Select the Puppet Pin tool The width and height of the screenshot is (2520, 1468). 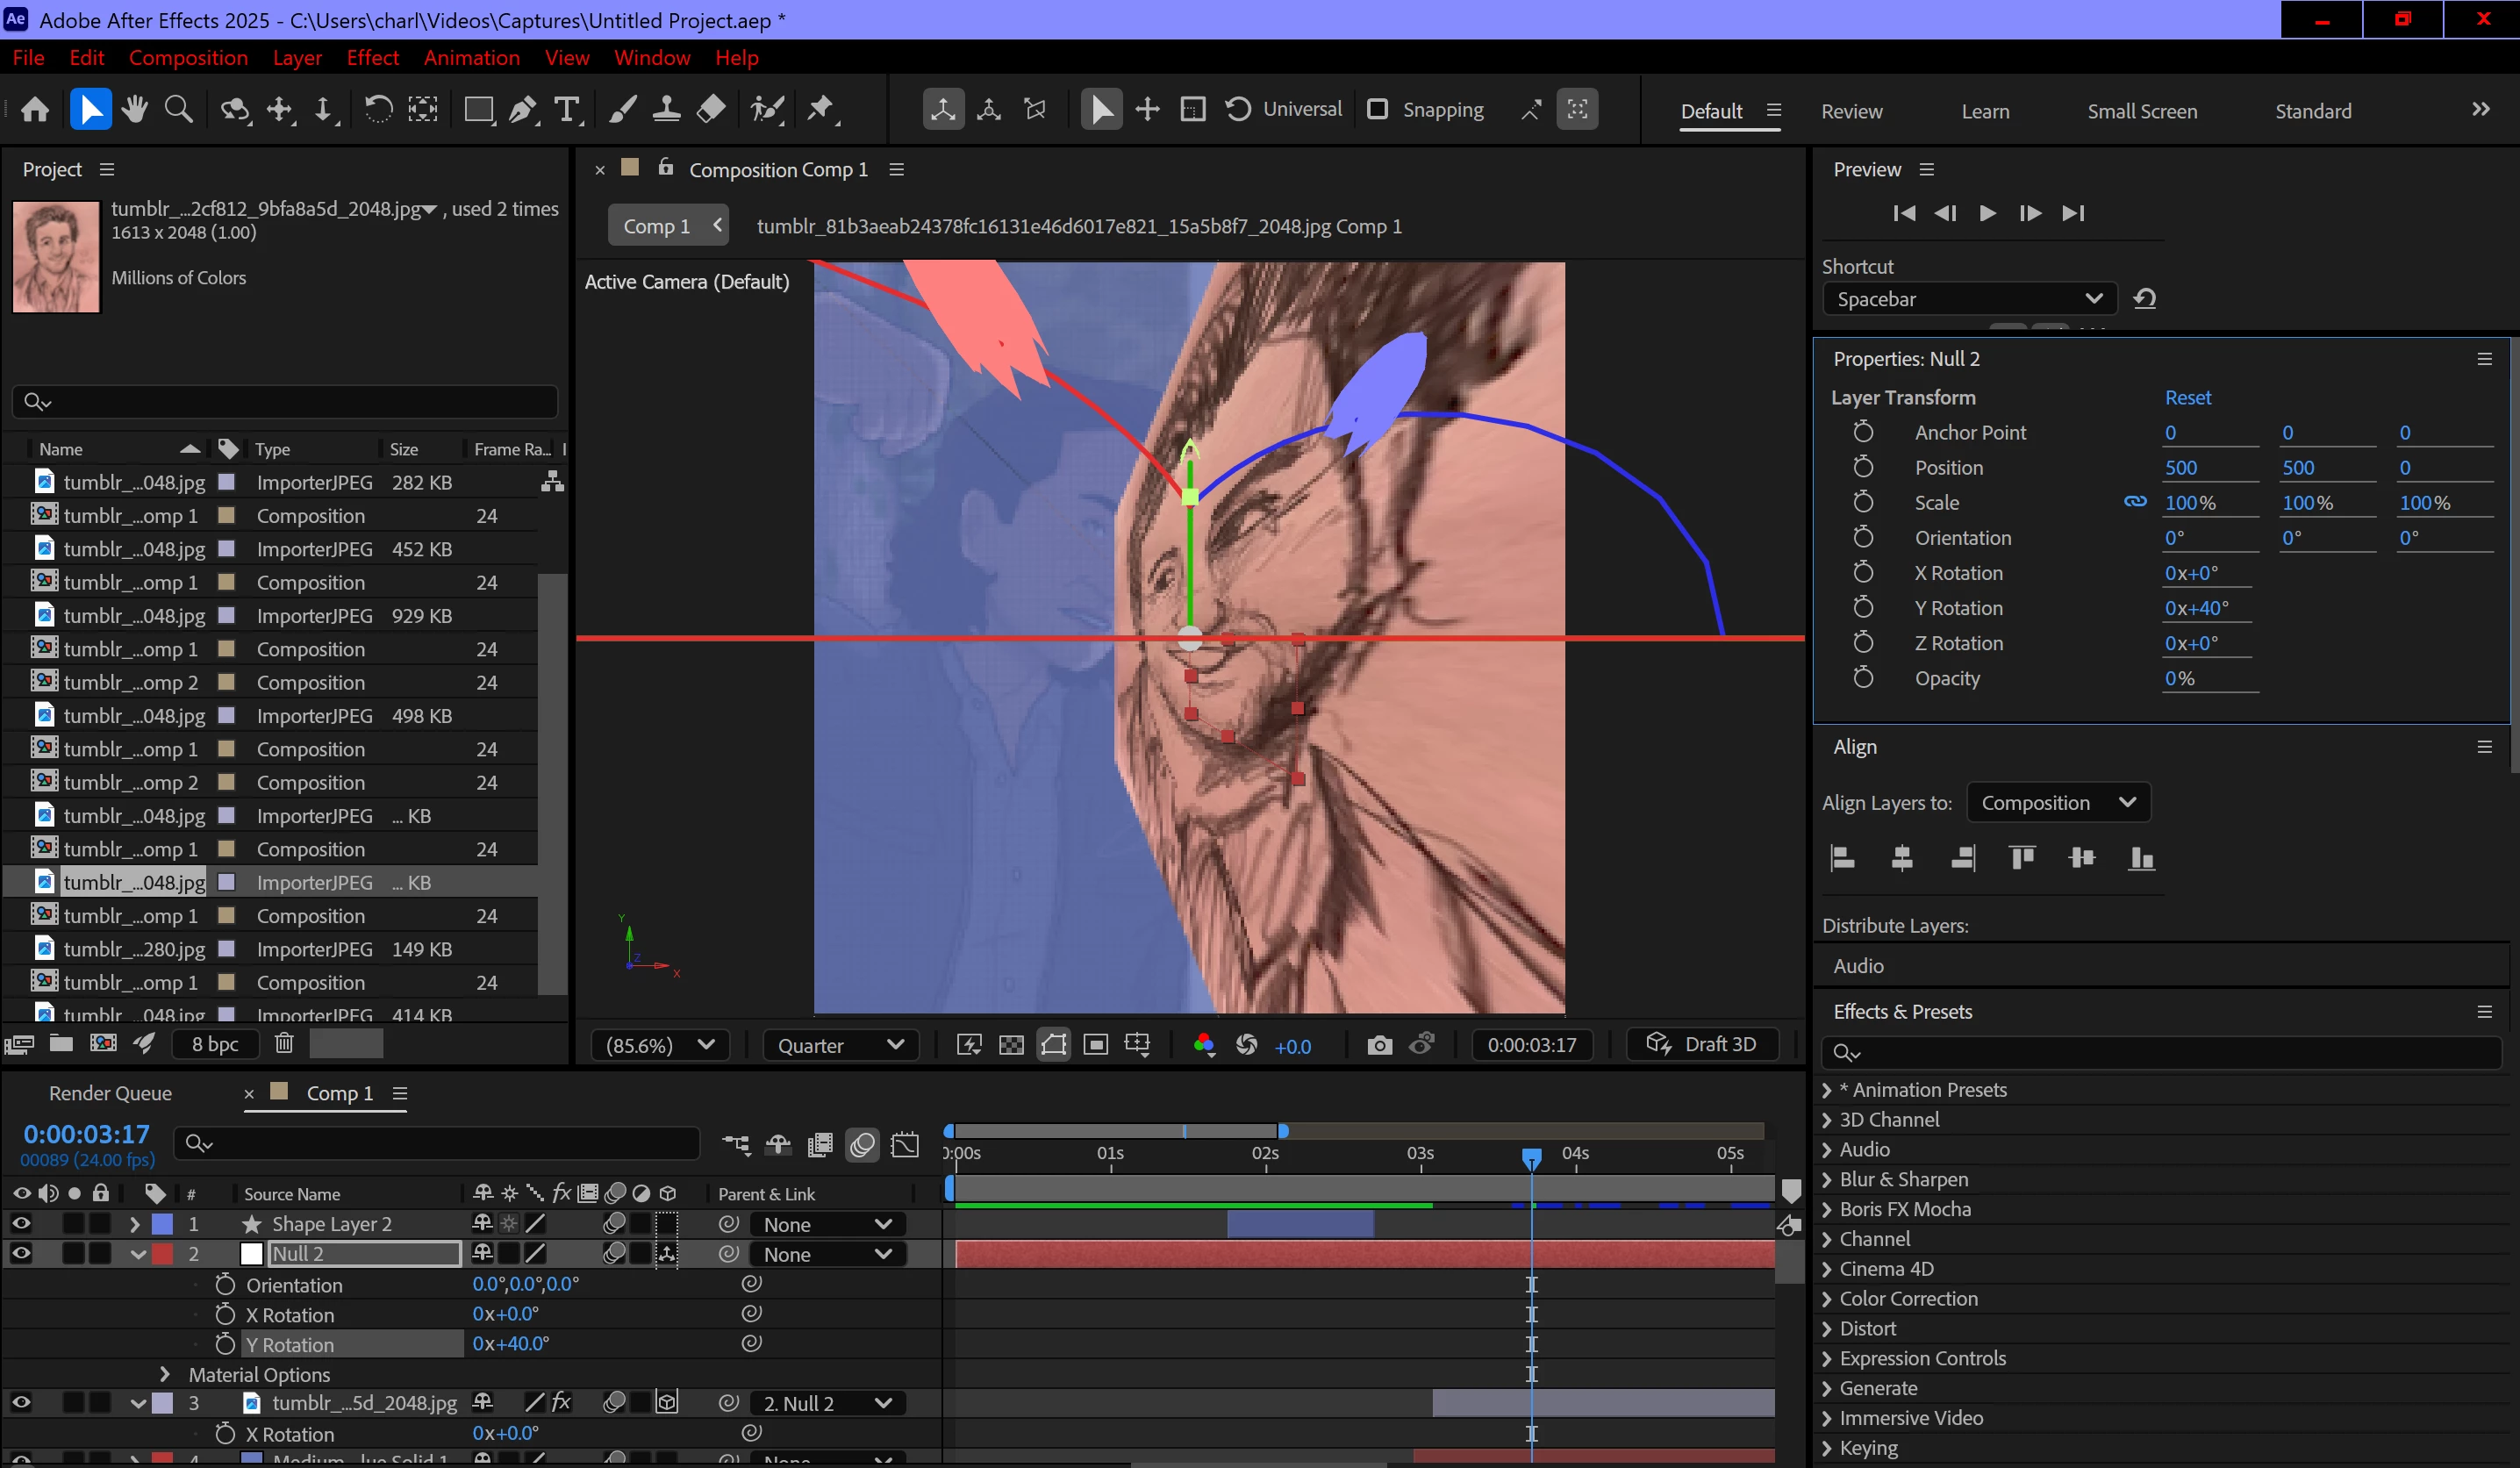point(821,110)
